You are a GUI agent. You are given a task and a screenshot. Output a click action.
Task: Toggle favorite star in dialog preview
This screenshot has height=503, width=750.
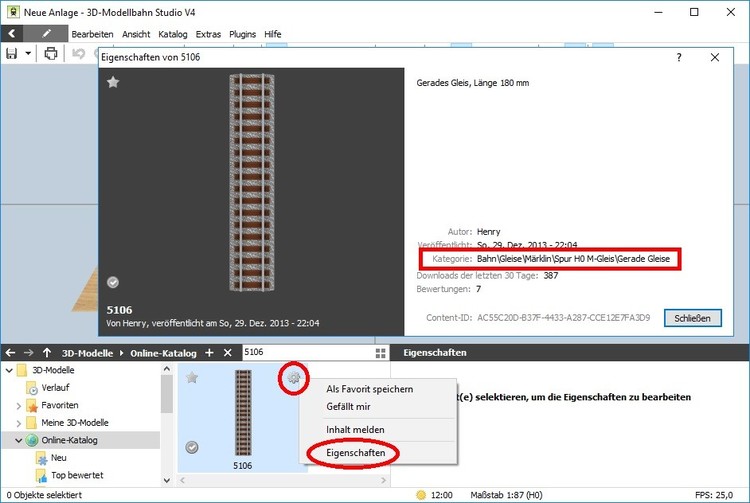tap(113, 82)
